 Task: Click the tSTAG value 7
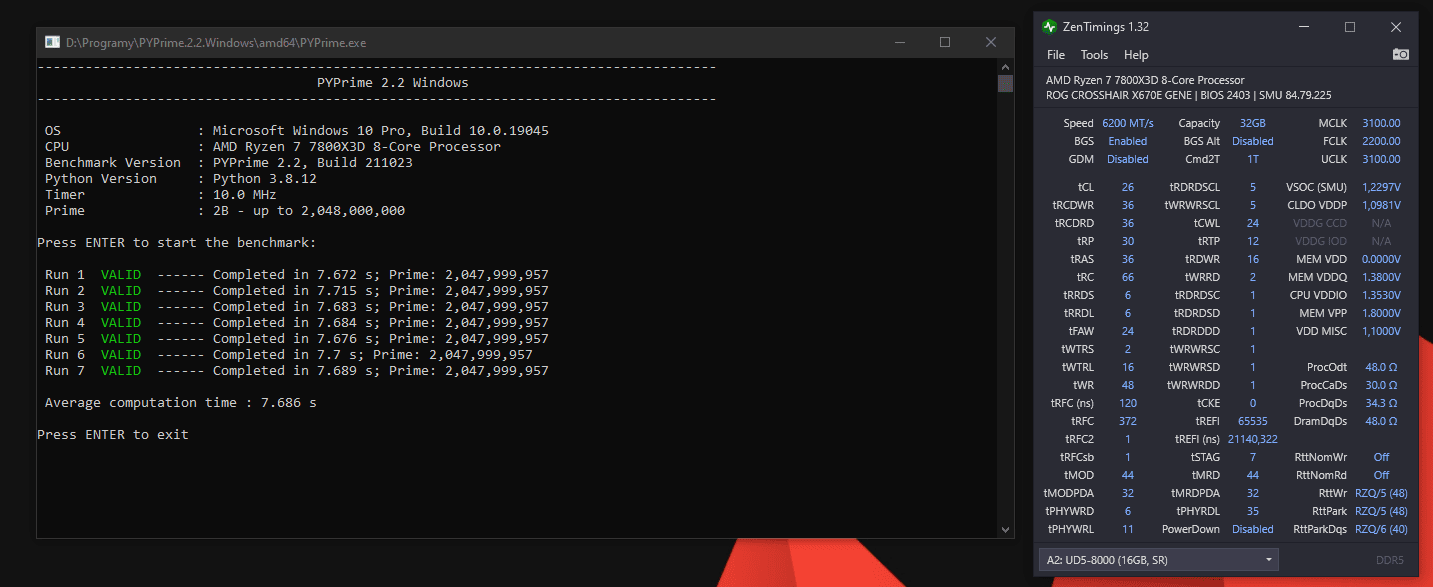[1253, 457]
